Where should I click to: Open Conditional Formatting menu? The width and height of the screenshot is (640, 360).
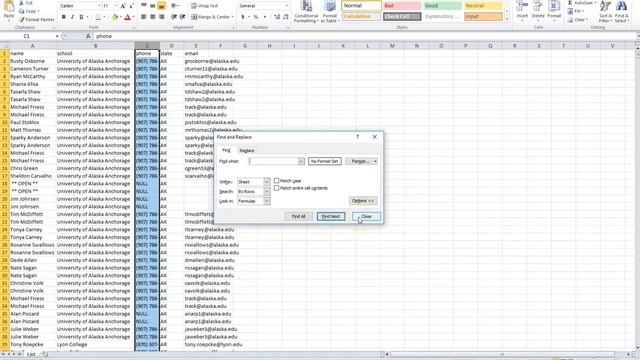[306, 12]
